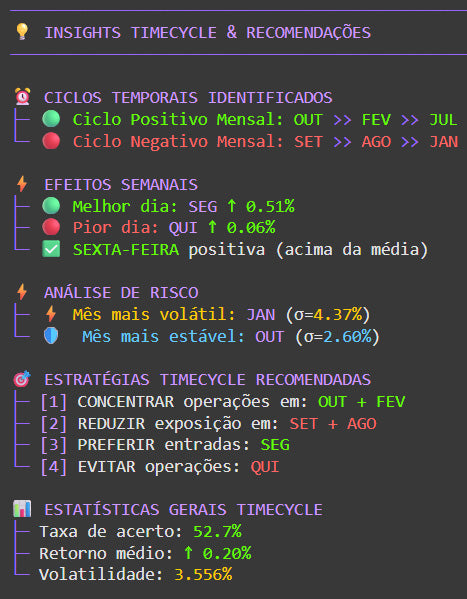Click the label Volatilidade:
The width and height of the screenshot is (467, 599).
tap(102, 575)
